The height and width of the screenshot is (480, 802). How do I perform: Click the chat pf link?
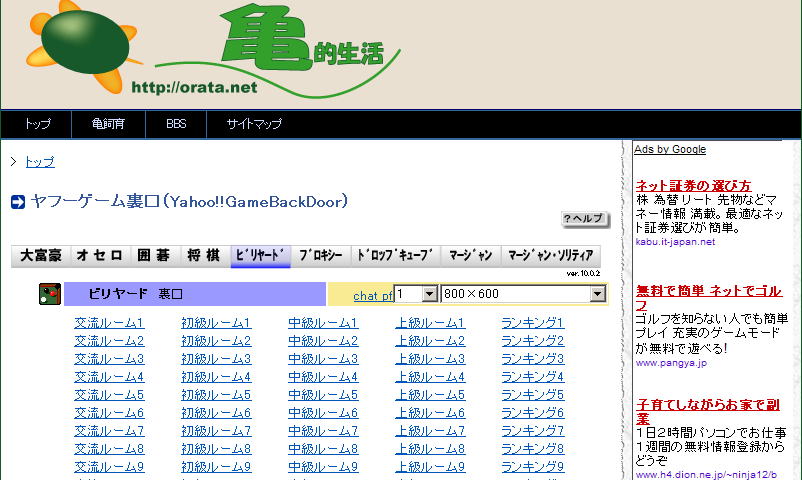[x=373, y=296]
